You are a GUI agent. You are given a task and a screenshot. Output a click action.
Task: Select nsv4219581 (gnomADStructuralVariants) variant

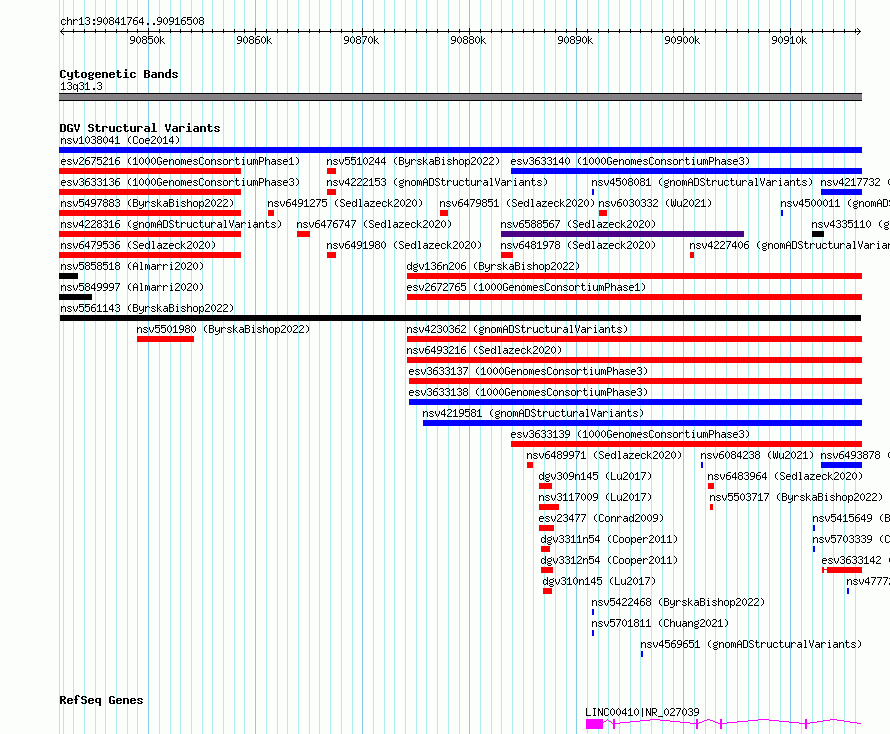533,413
